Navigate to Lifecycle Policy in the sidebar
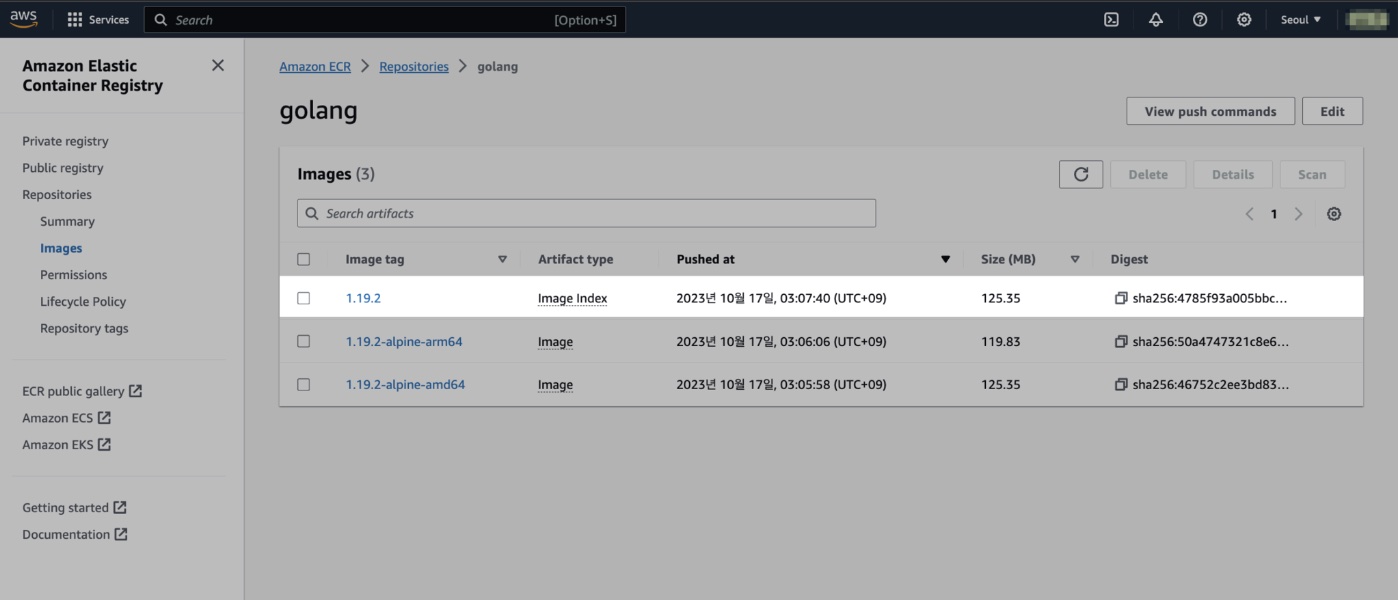 click(x=86, y=300)
